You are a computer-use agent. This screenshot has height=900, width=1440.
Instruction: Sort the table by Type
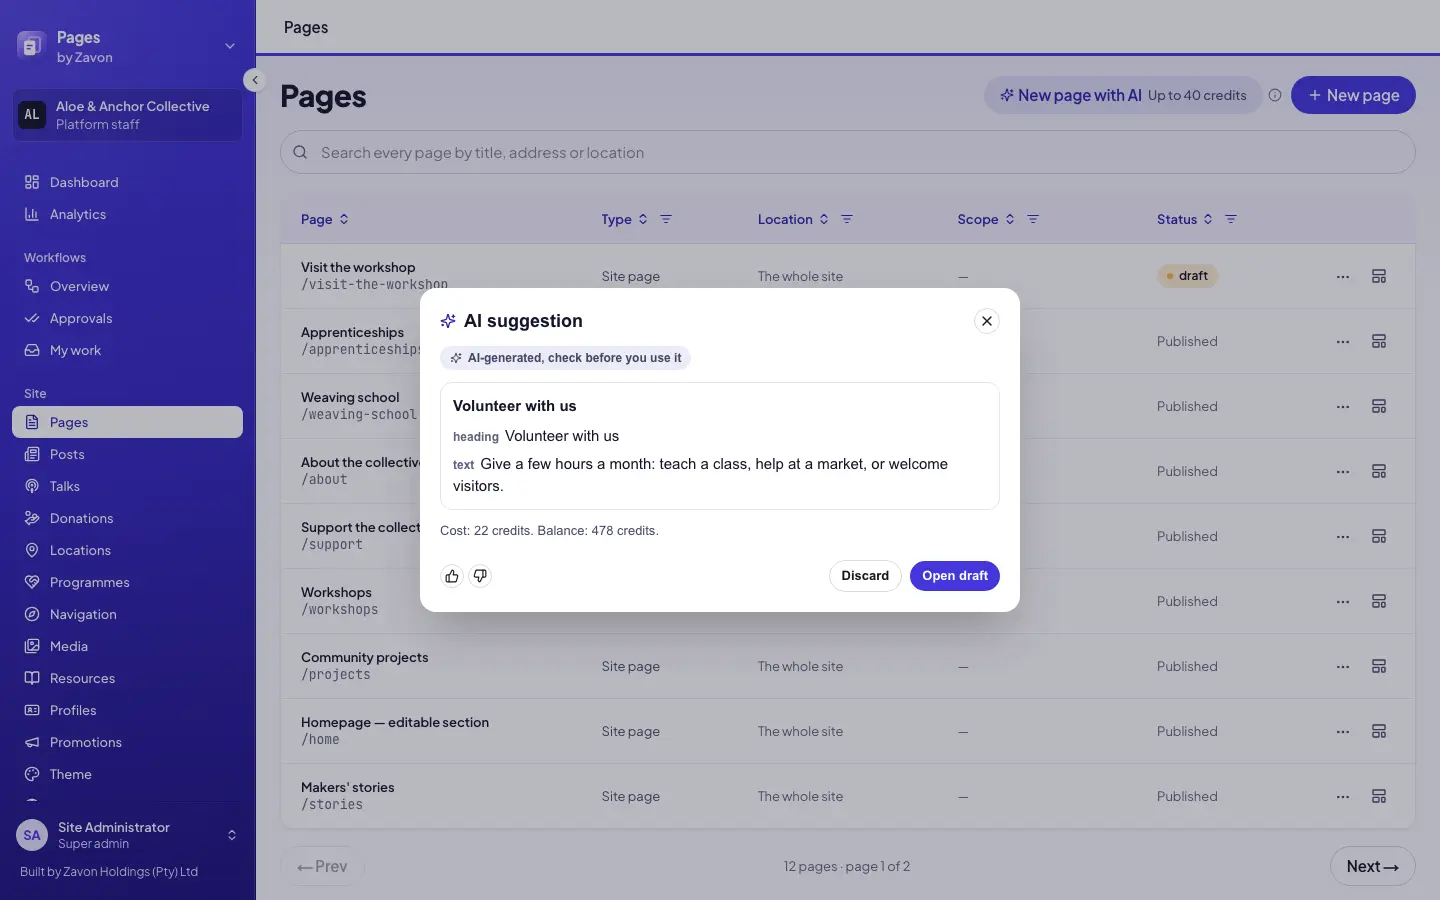[x=625, y=219]
